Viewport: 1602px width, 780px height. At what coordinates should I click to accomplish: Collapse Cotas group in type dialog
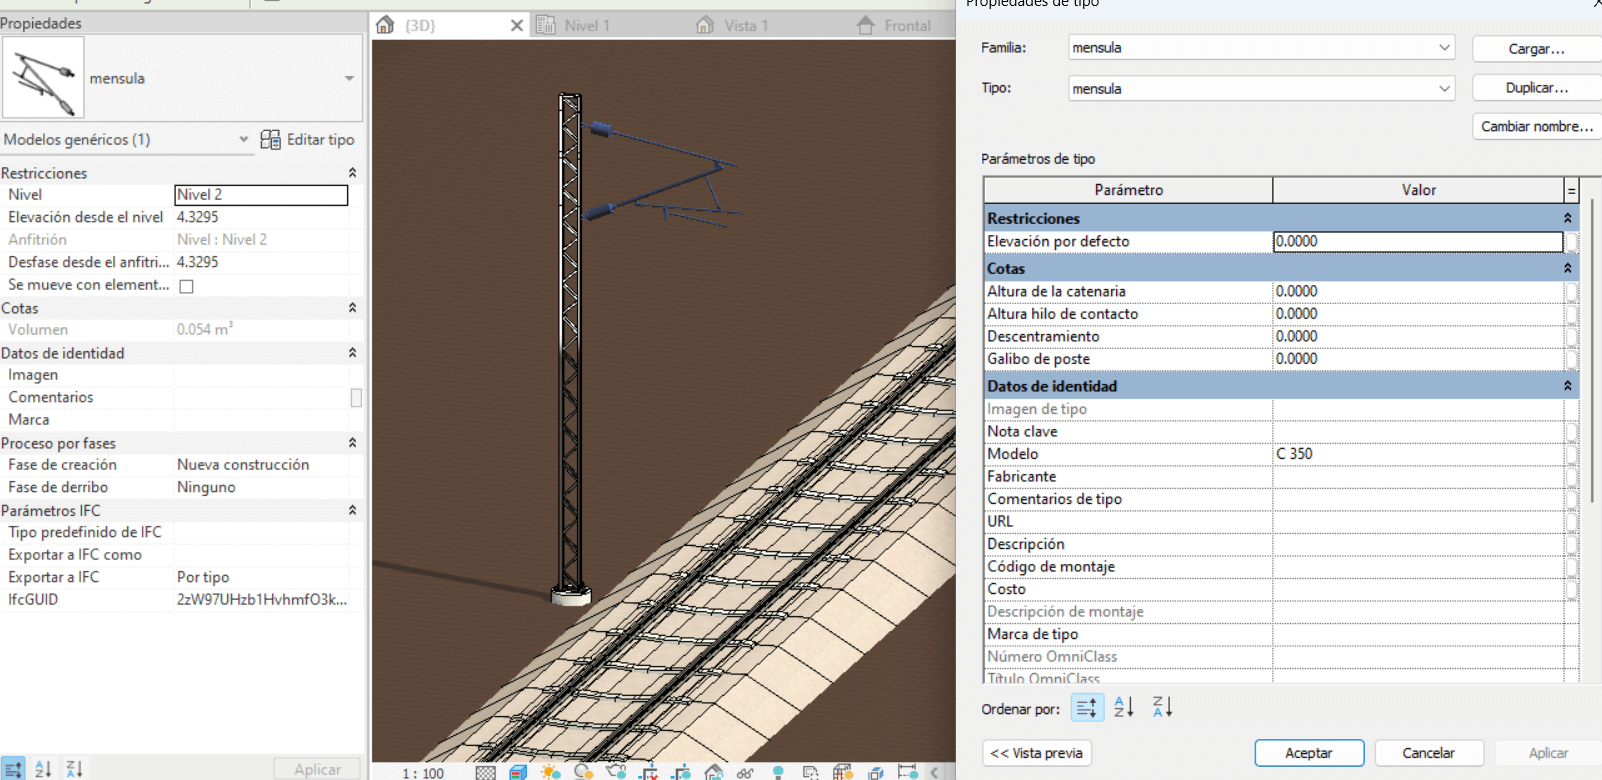tap(1568, 268)
